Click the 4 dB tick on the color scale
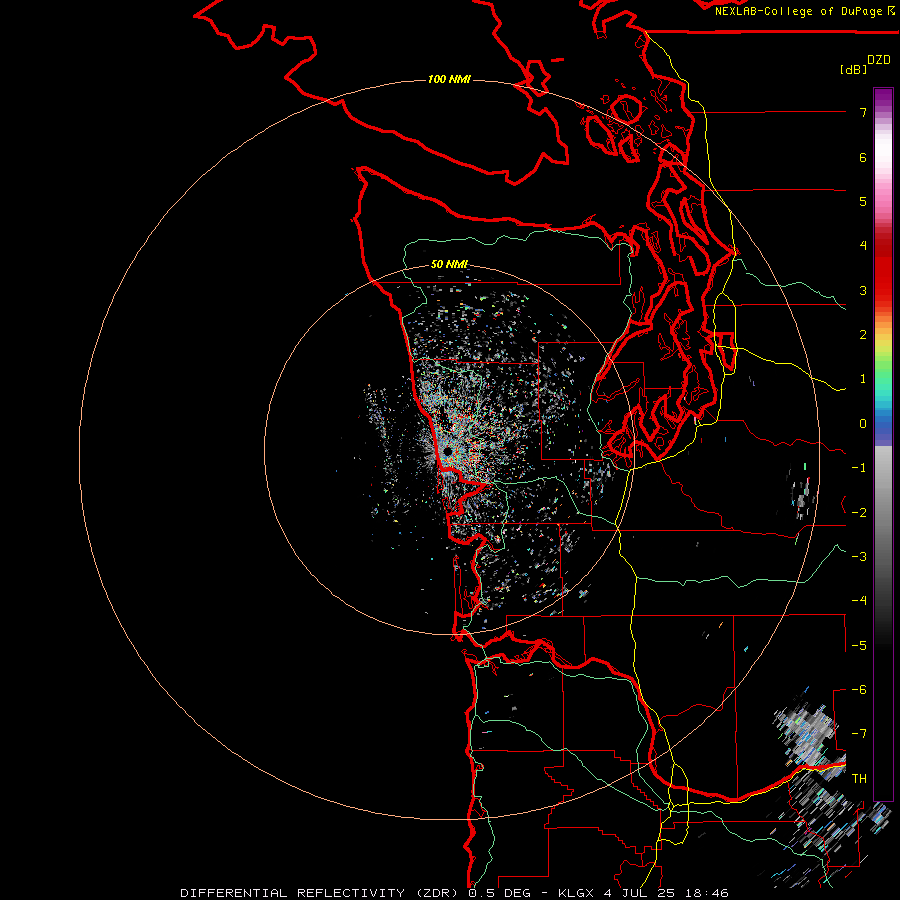The image size is (900, 900). click(x=863, y=246)
